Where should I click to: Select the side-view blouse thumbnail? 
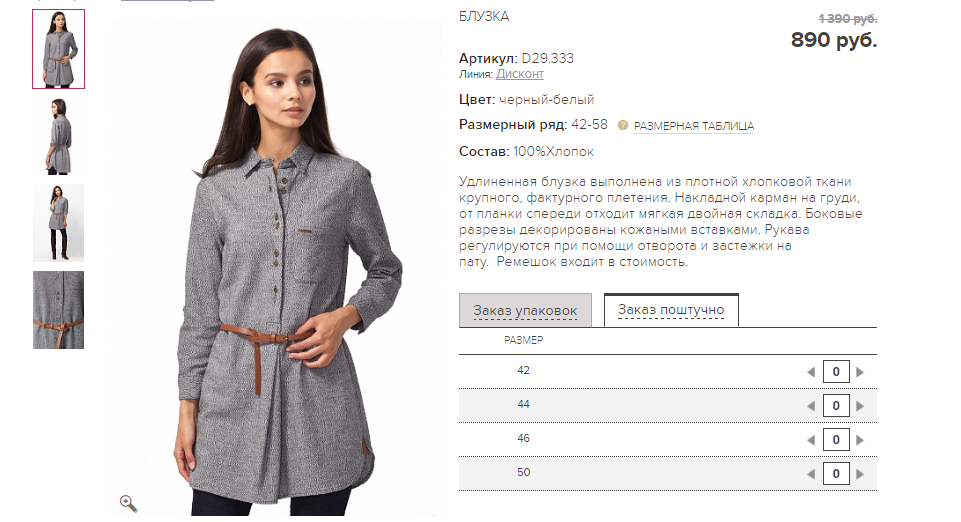click(x=58, y=136)
